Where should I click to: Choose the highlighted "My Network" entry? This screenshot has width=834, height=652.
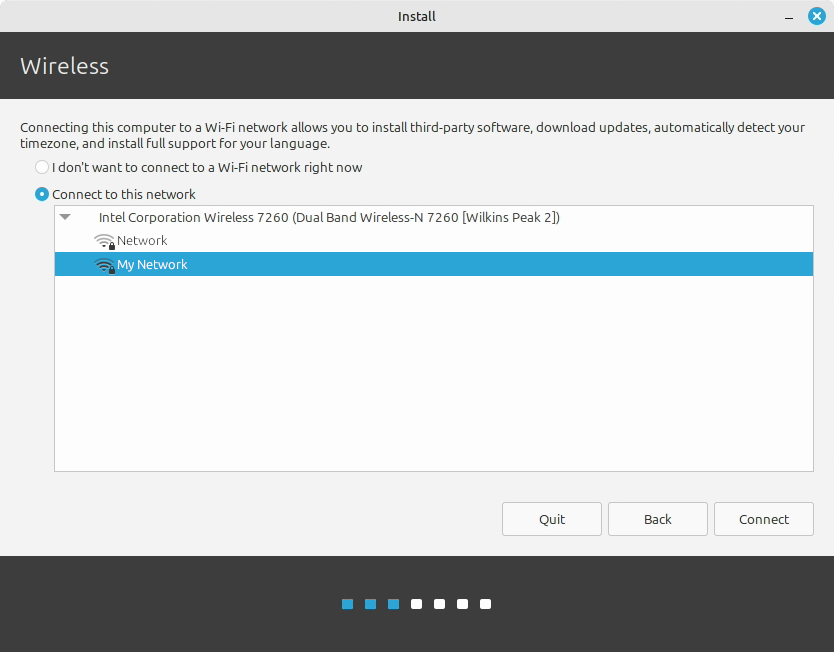coord(152,265)
